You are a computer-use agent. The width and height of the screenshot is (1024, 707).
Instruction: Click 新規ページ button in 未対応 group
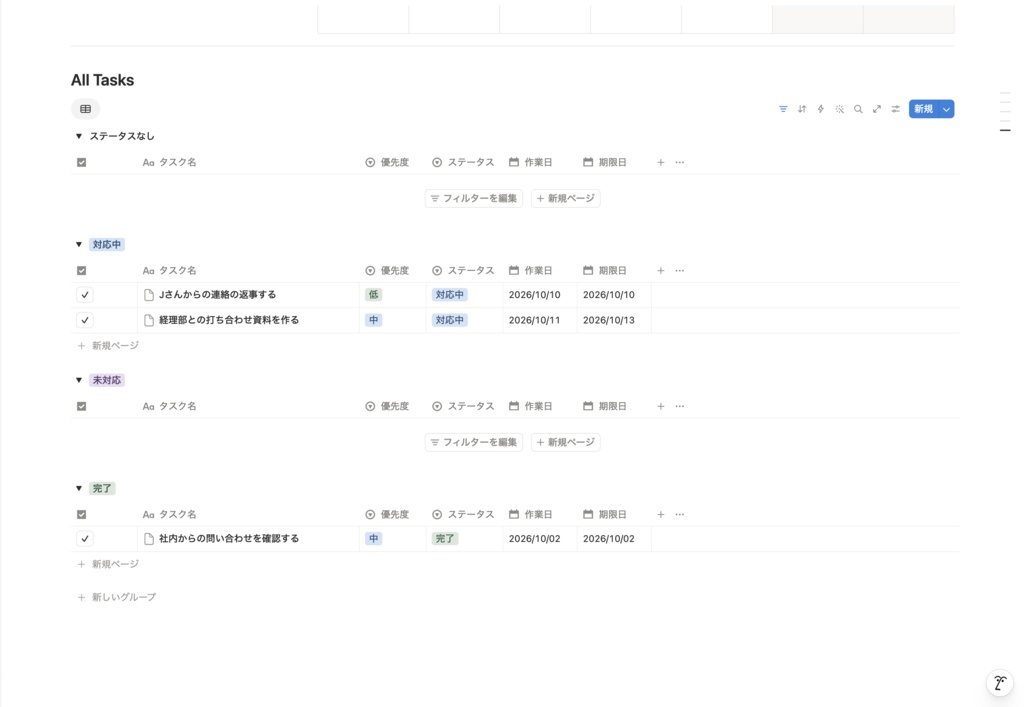coord(566,443)
